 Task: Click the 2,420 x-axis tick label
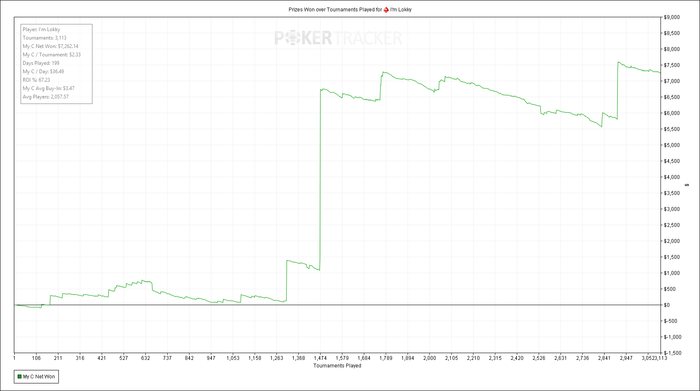click(517, 358)
